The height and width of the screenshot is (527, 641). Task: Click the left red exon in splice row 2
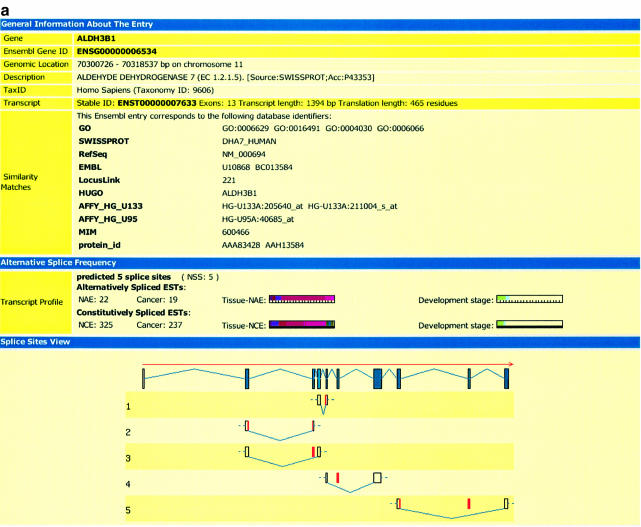pos(247,426)
